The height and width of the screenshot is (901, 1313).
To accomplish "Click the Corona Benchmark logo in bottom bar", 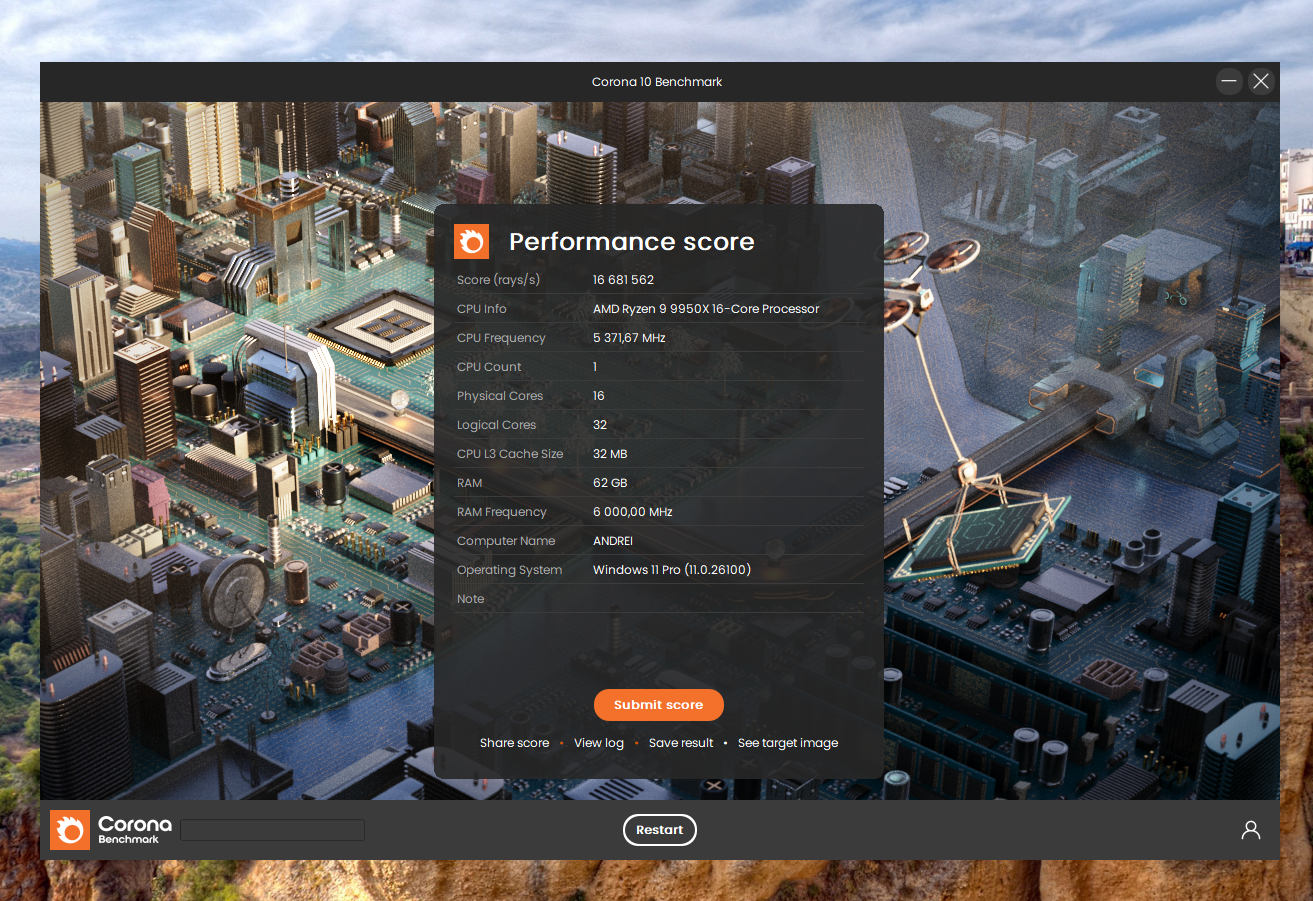I will (x=111, y=829).
